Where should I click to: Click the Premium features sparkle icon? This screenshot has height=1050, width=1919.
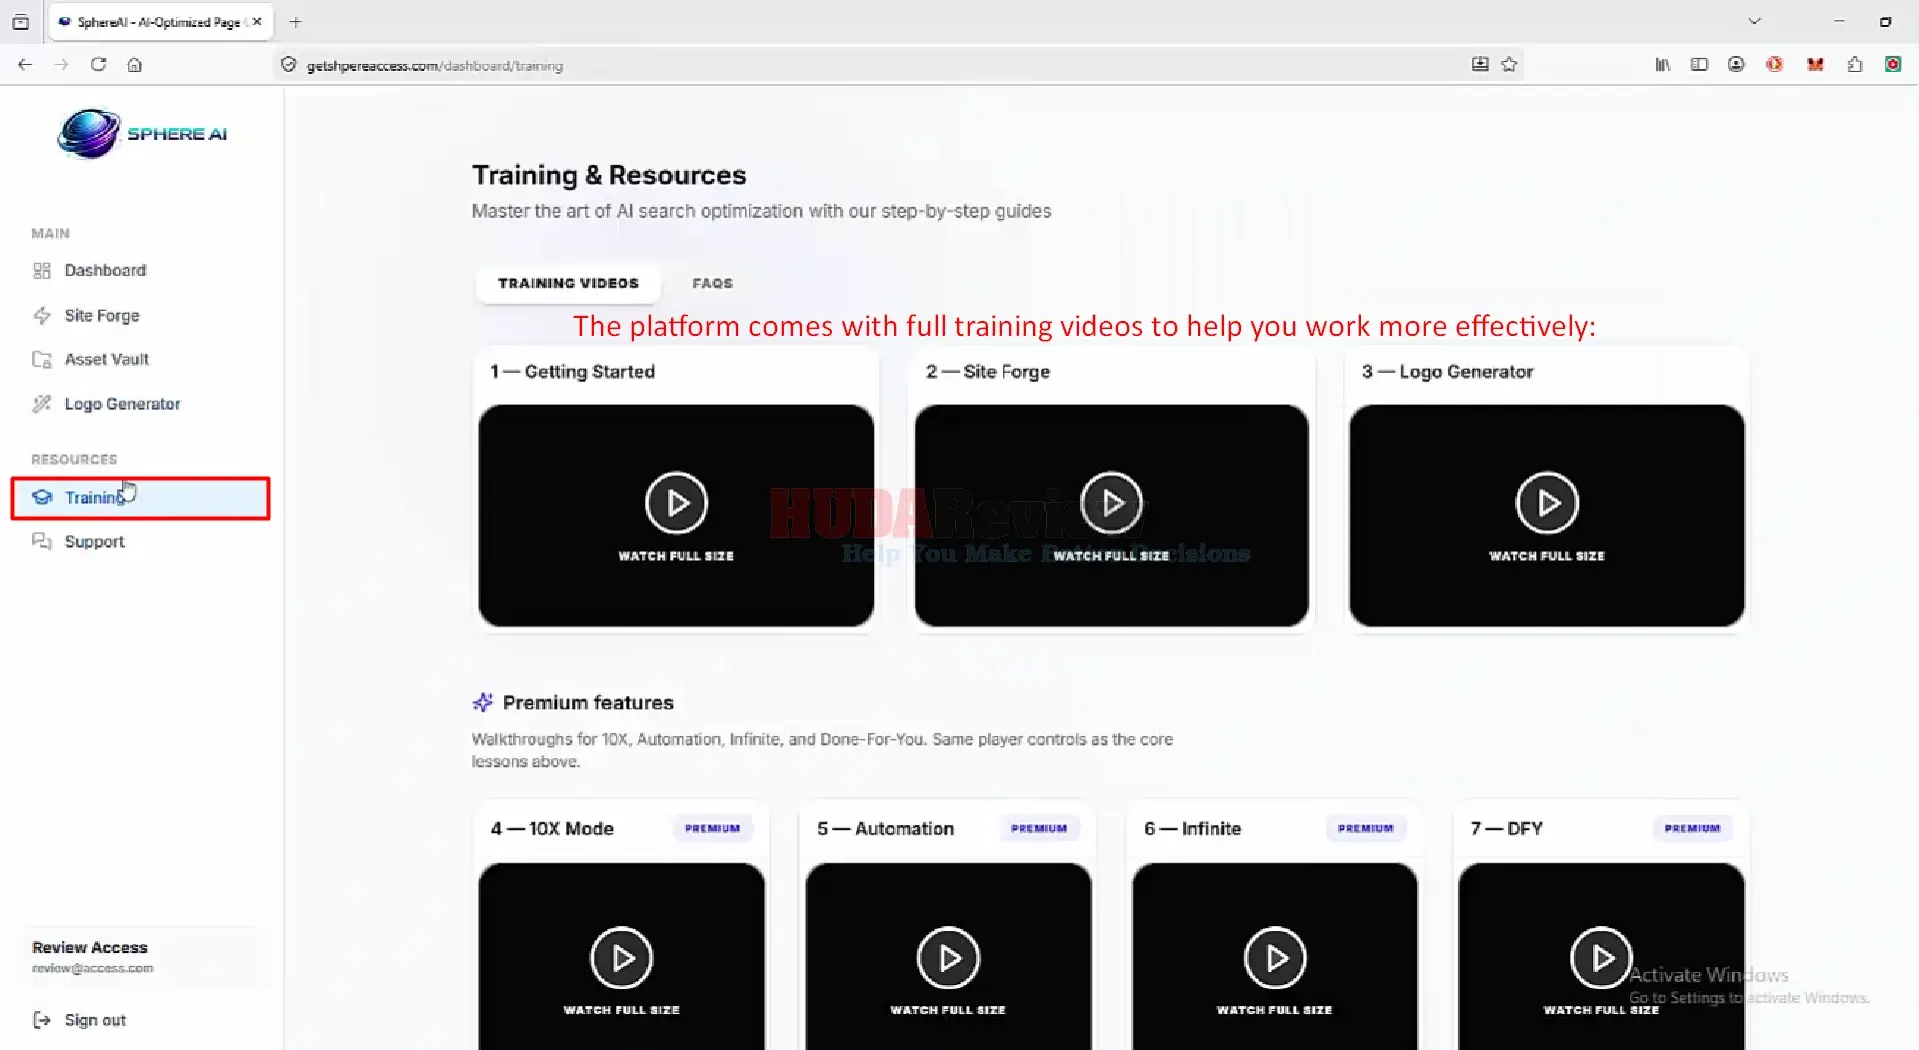tap(483, 702)
